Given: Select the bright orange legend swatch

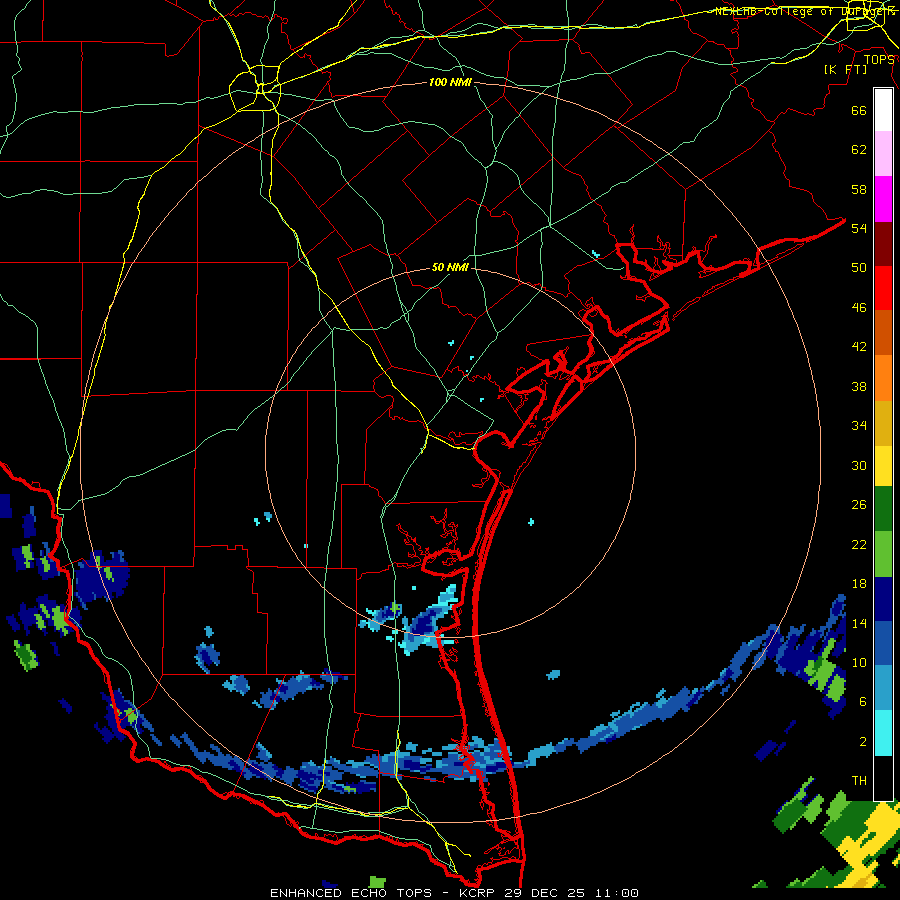Looking at the screenshot, I should pos(883,378).
